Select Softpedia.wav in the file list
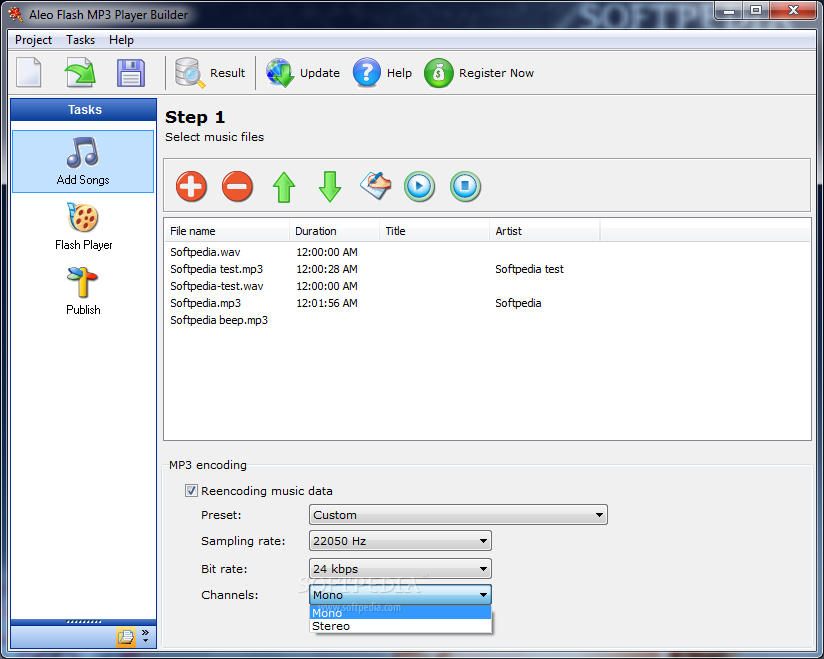This screenshot has width=824, height=659. coord(205,252)
